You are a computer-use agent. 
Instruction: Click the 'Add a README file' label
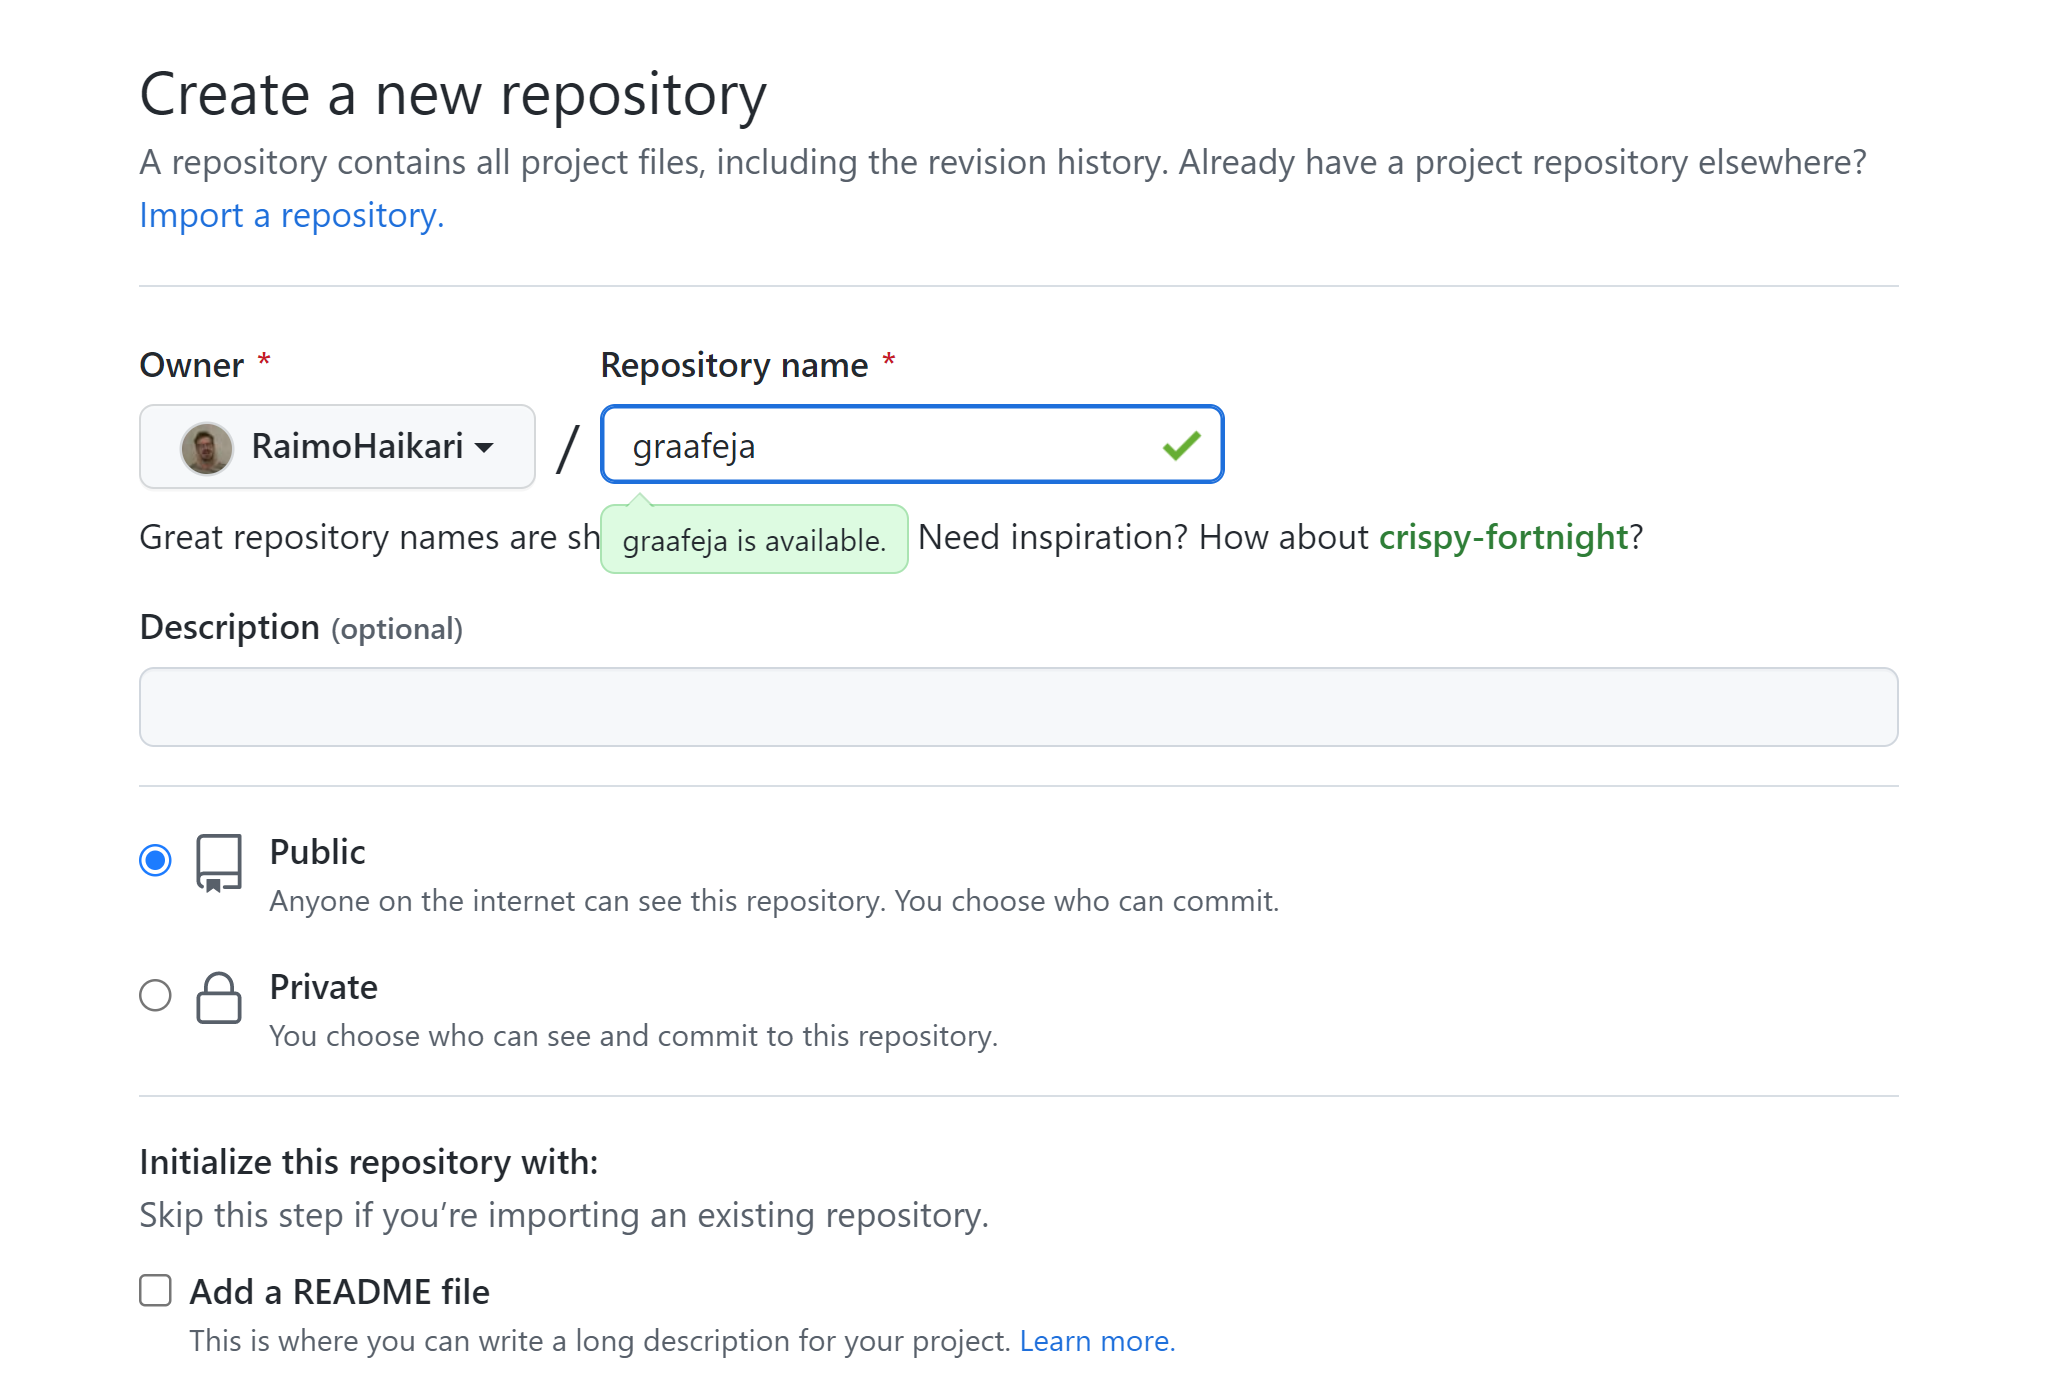pos(340,1292)
